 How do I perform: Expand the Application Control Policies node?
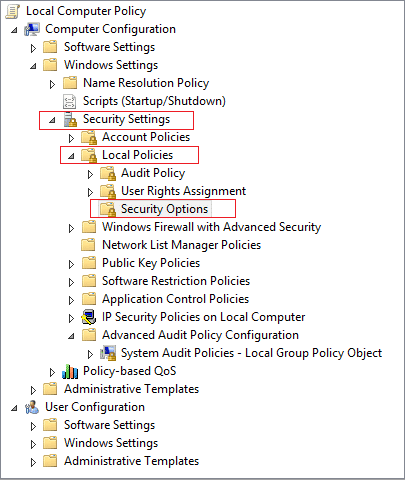pyautogui.click(x=71, y=300)
